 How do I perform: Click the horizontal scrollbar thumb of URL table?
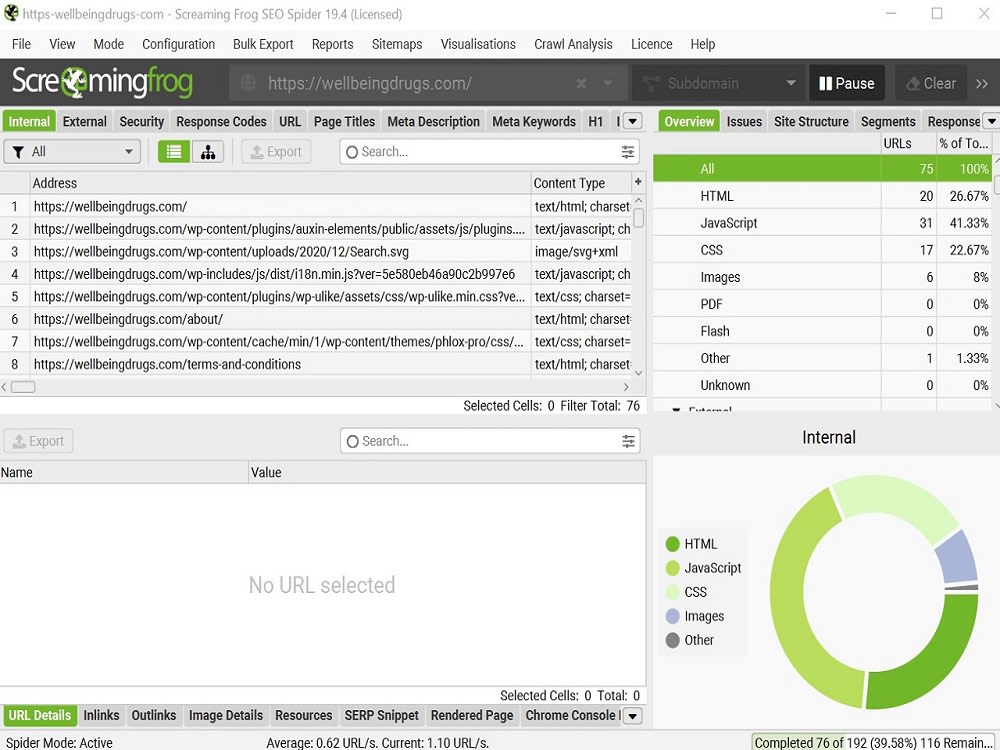point(24,386)
